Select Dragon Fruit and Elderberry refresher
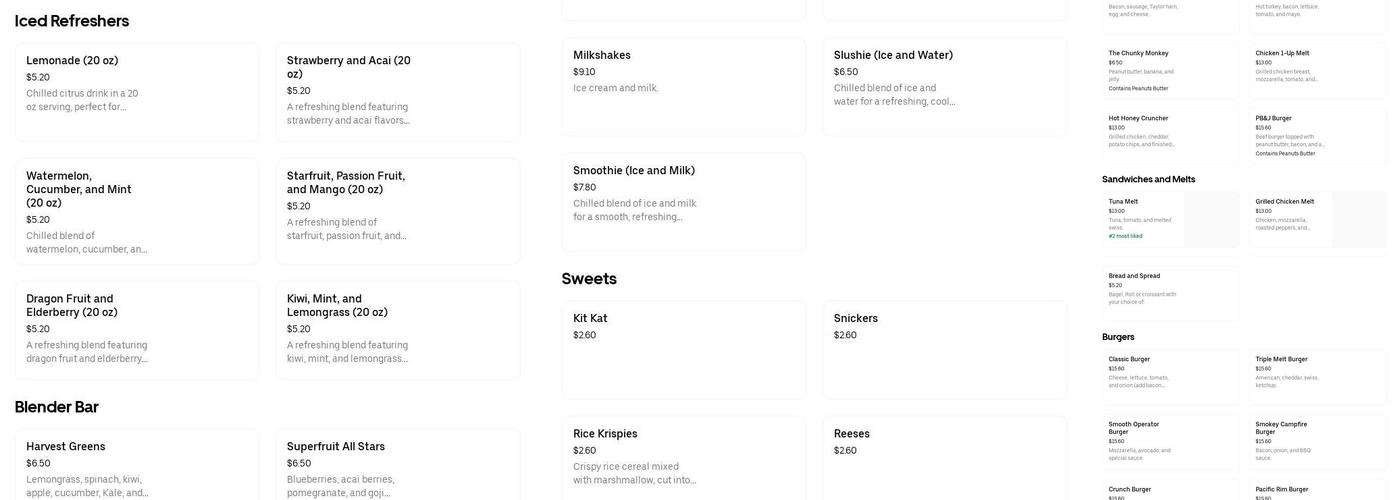Screen dimensions: 1400x500 click(x=136, y=329)
